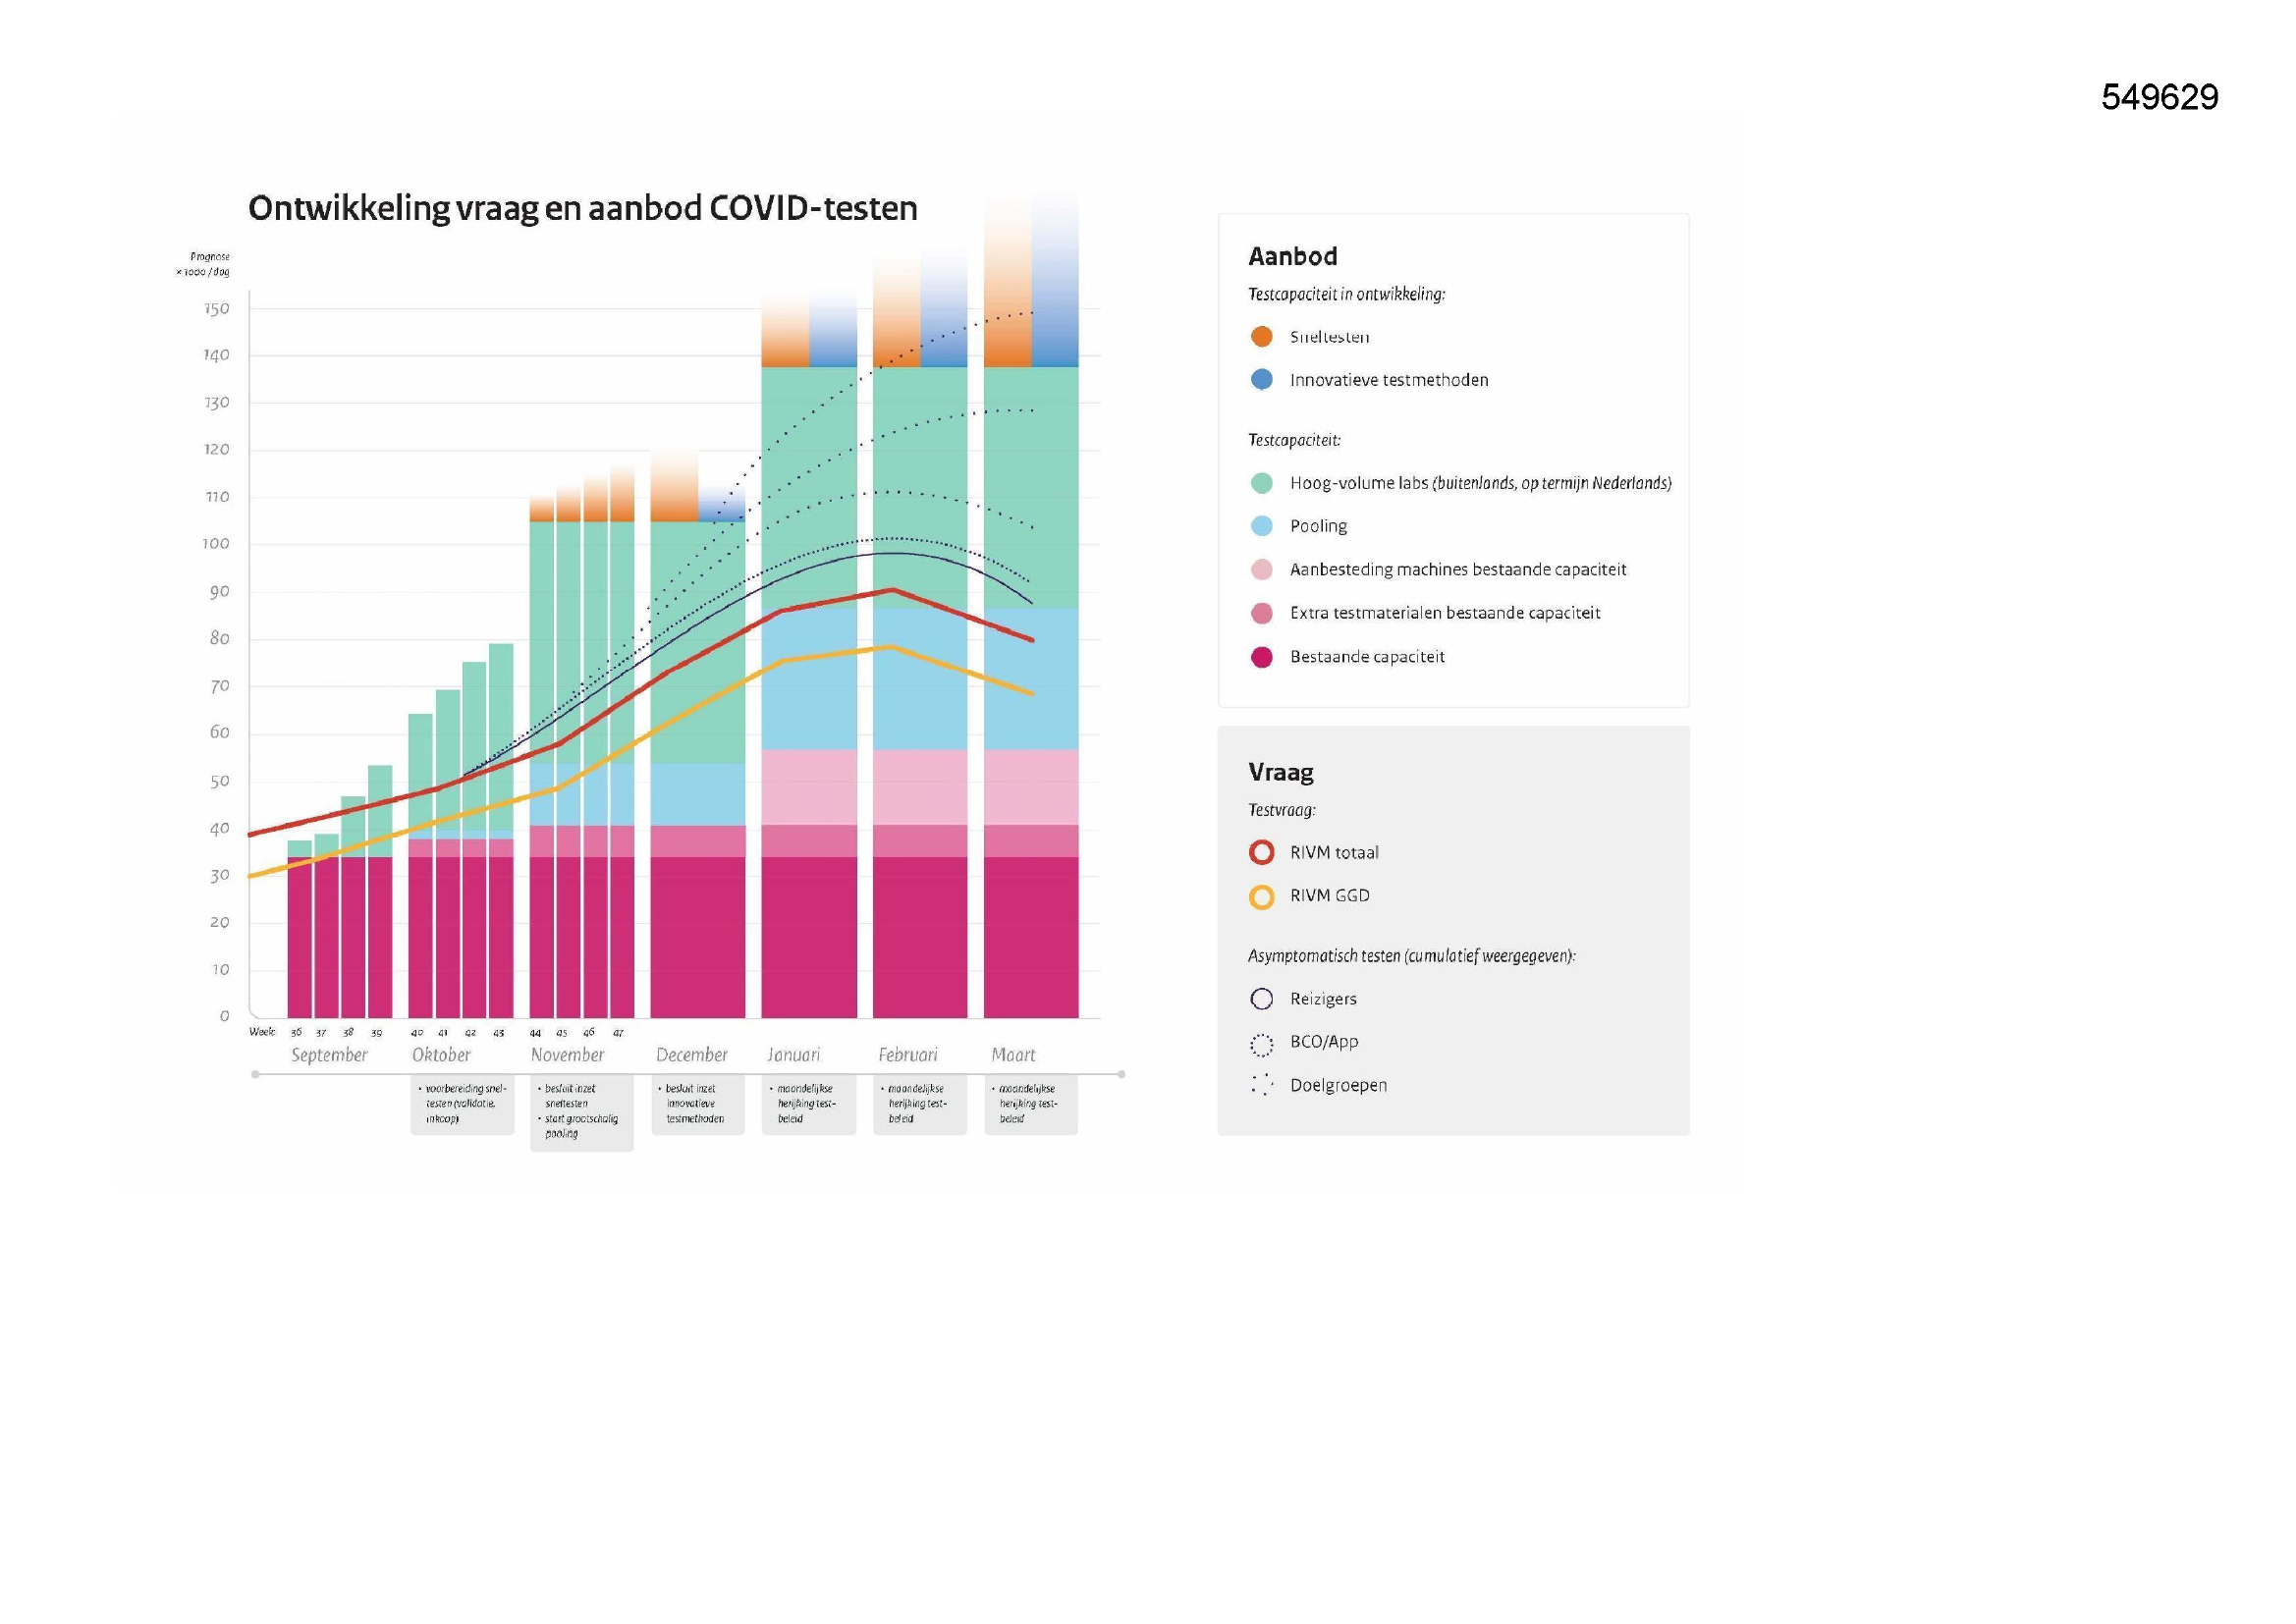Click the 'Testvraag:' subheading
Screen dimensions: 2296x1624
pyautogui.click(x=1282, y=810)
